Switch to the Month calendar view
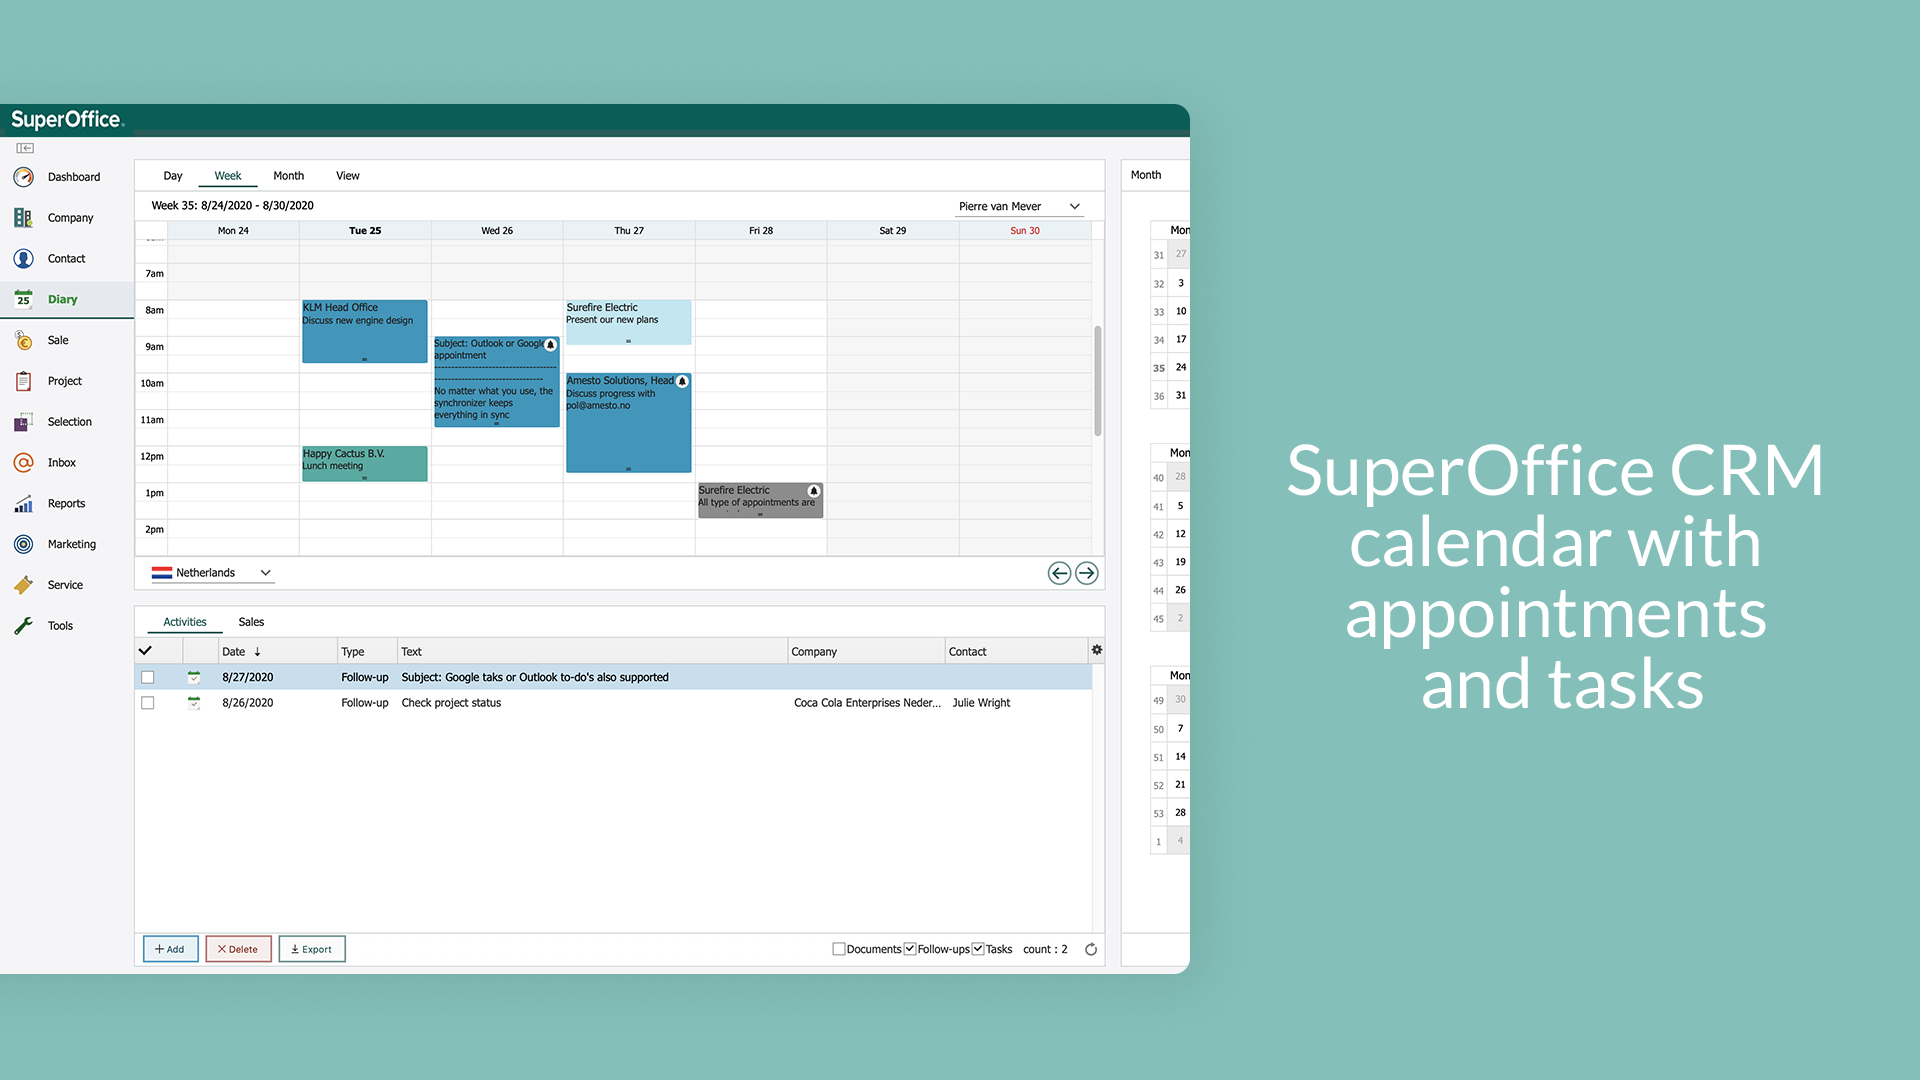 click(289, 175)
